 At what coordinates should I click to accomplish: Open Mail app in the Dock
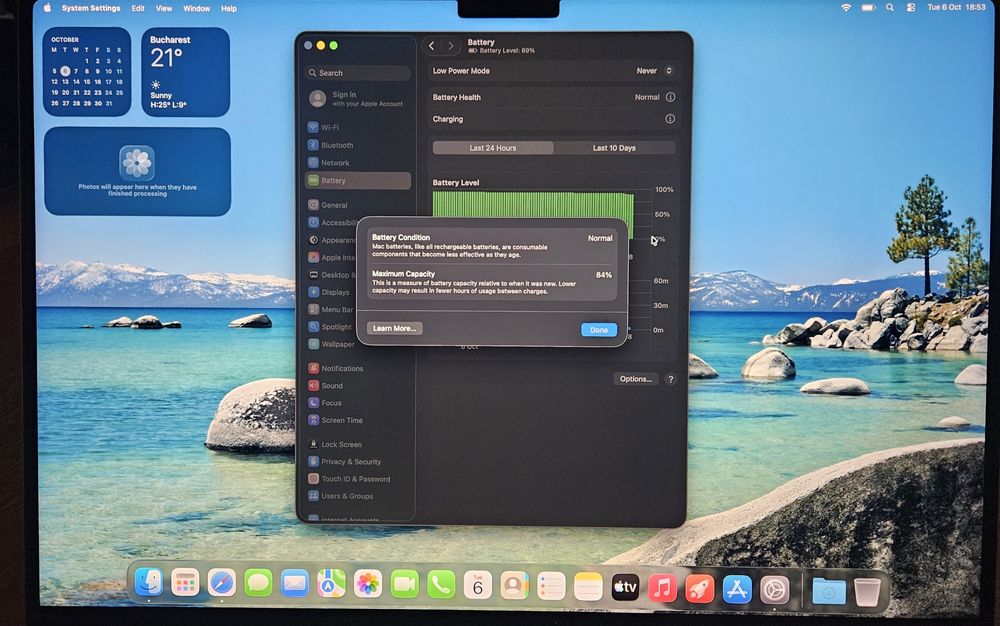[x=295, y=584]
